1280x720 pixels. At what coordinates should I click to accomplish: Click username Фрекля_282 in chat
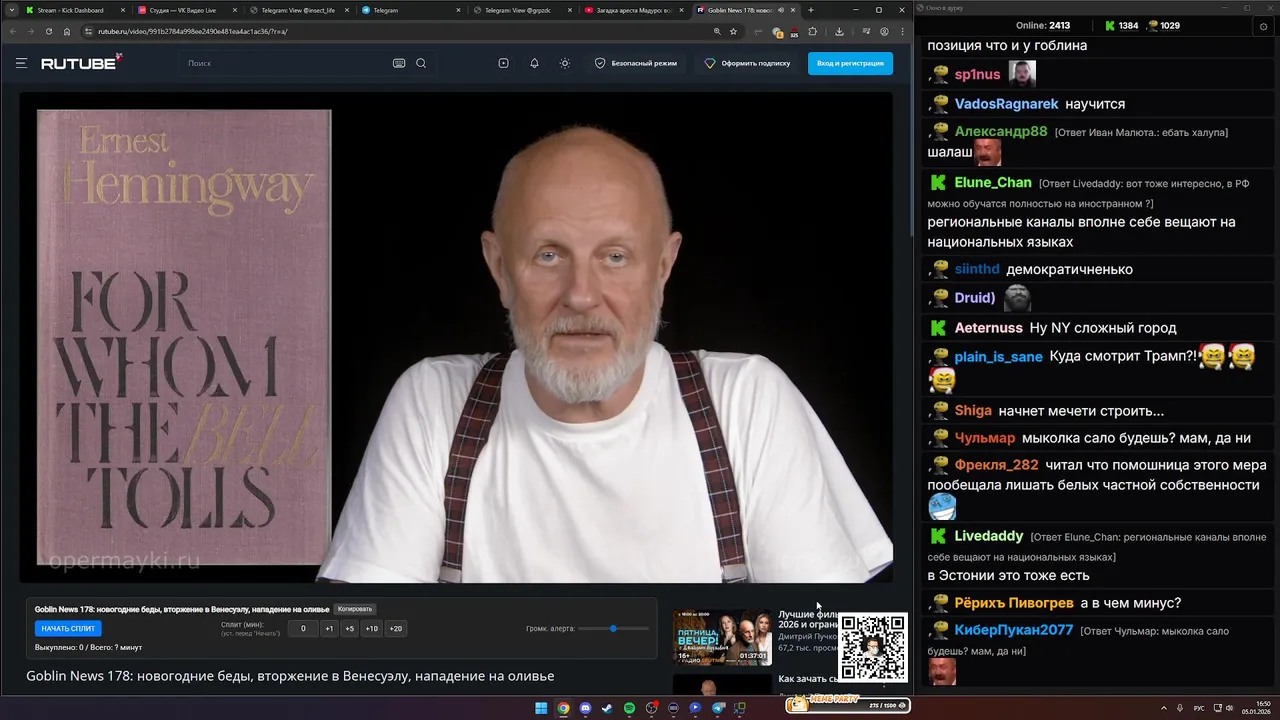[x=996, y=465]
